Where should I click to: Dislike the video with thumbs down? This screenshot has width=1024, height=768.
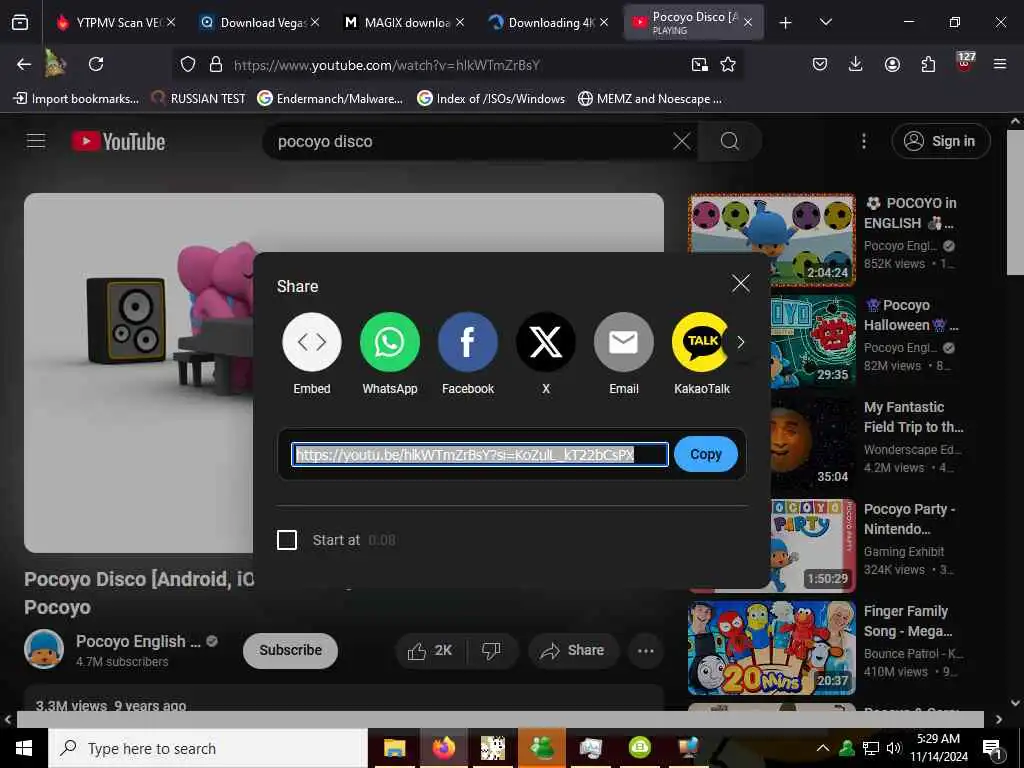tap(491, 650)
